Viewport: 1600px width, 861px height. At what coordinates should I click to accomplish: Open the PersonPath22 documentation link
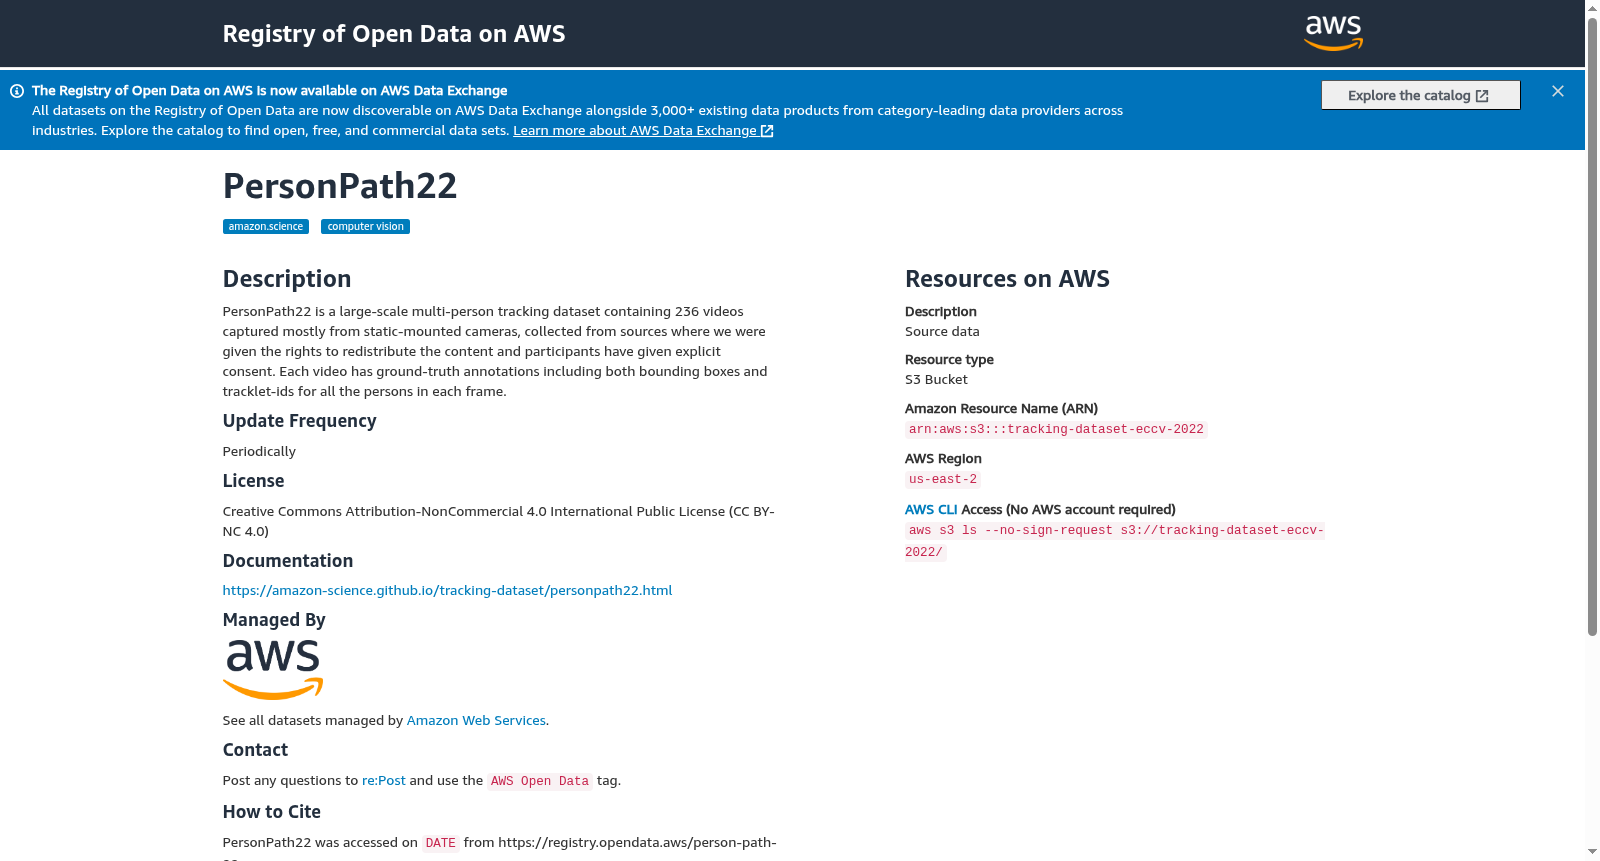pyautogui.click(x=447, y=591)
